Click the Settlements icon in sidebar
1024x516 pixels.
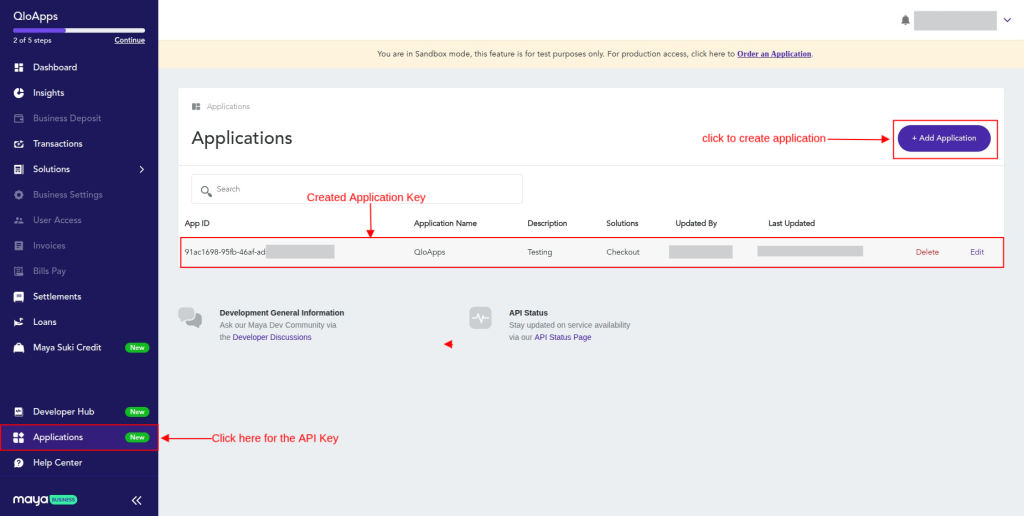pos(19,297)
